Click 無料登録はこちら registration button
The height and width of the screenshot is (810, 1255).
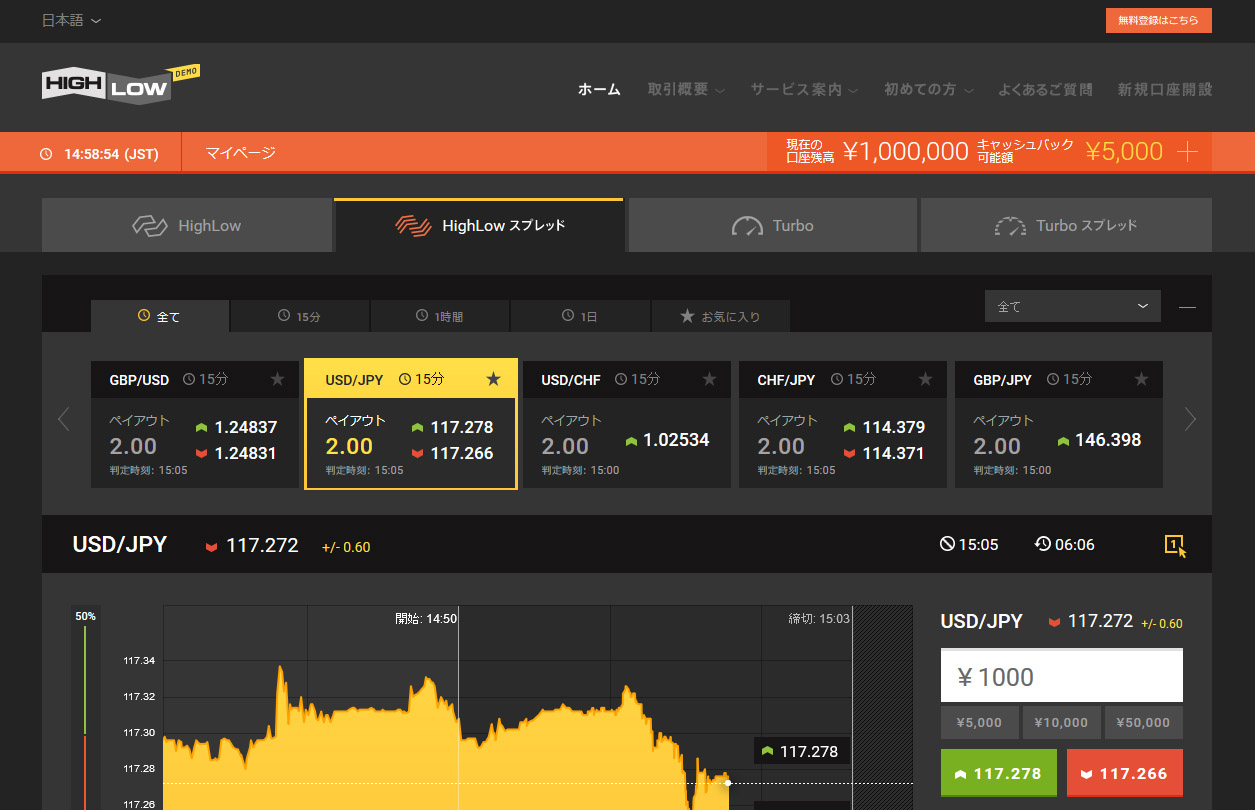(x=1158, y=20)
